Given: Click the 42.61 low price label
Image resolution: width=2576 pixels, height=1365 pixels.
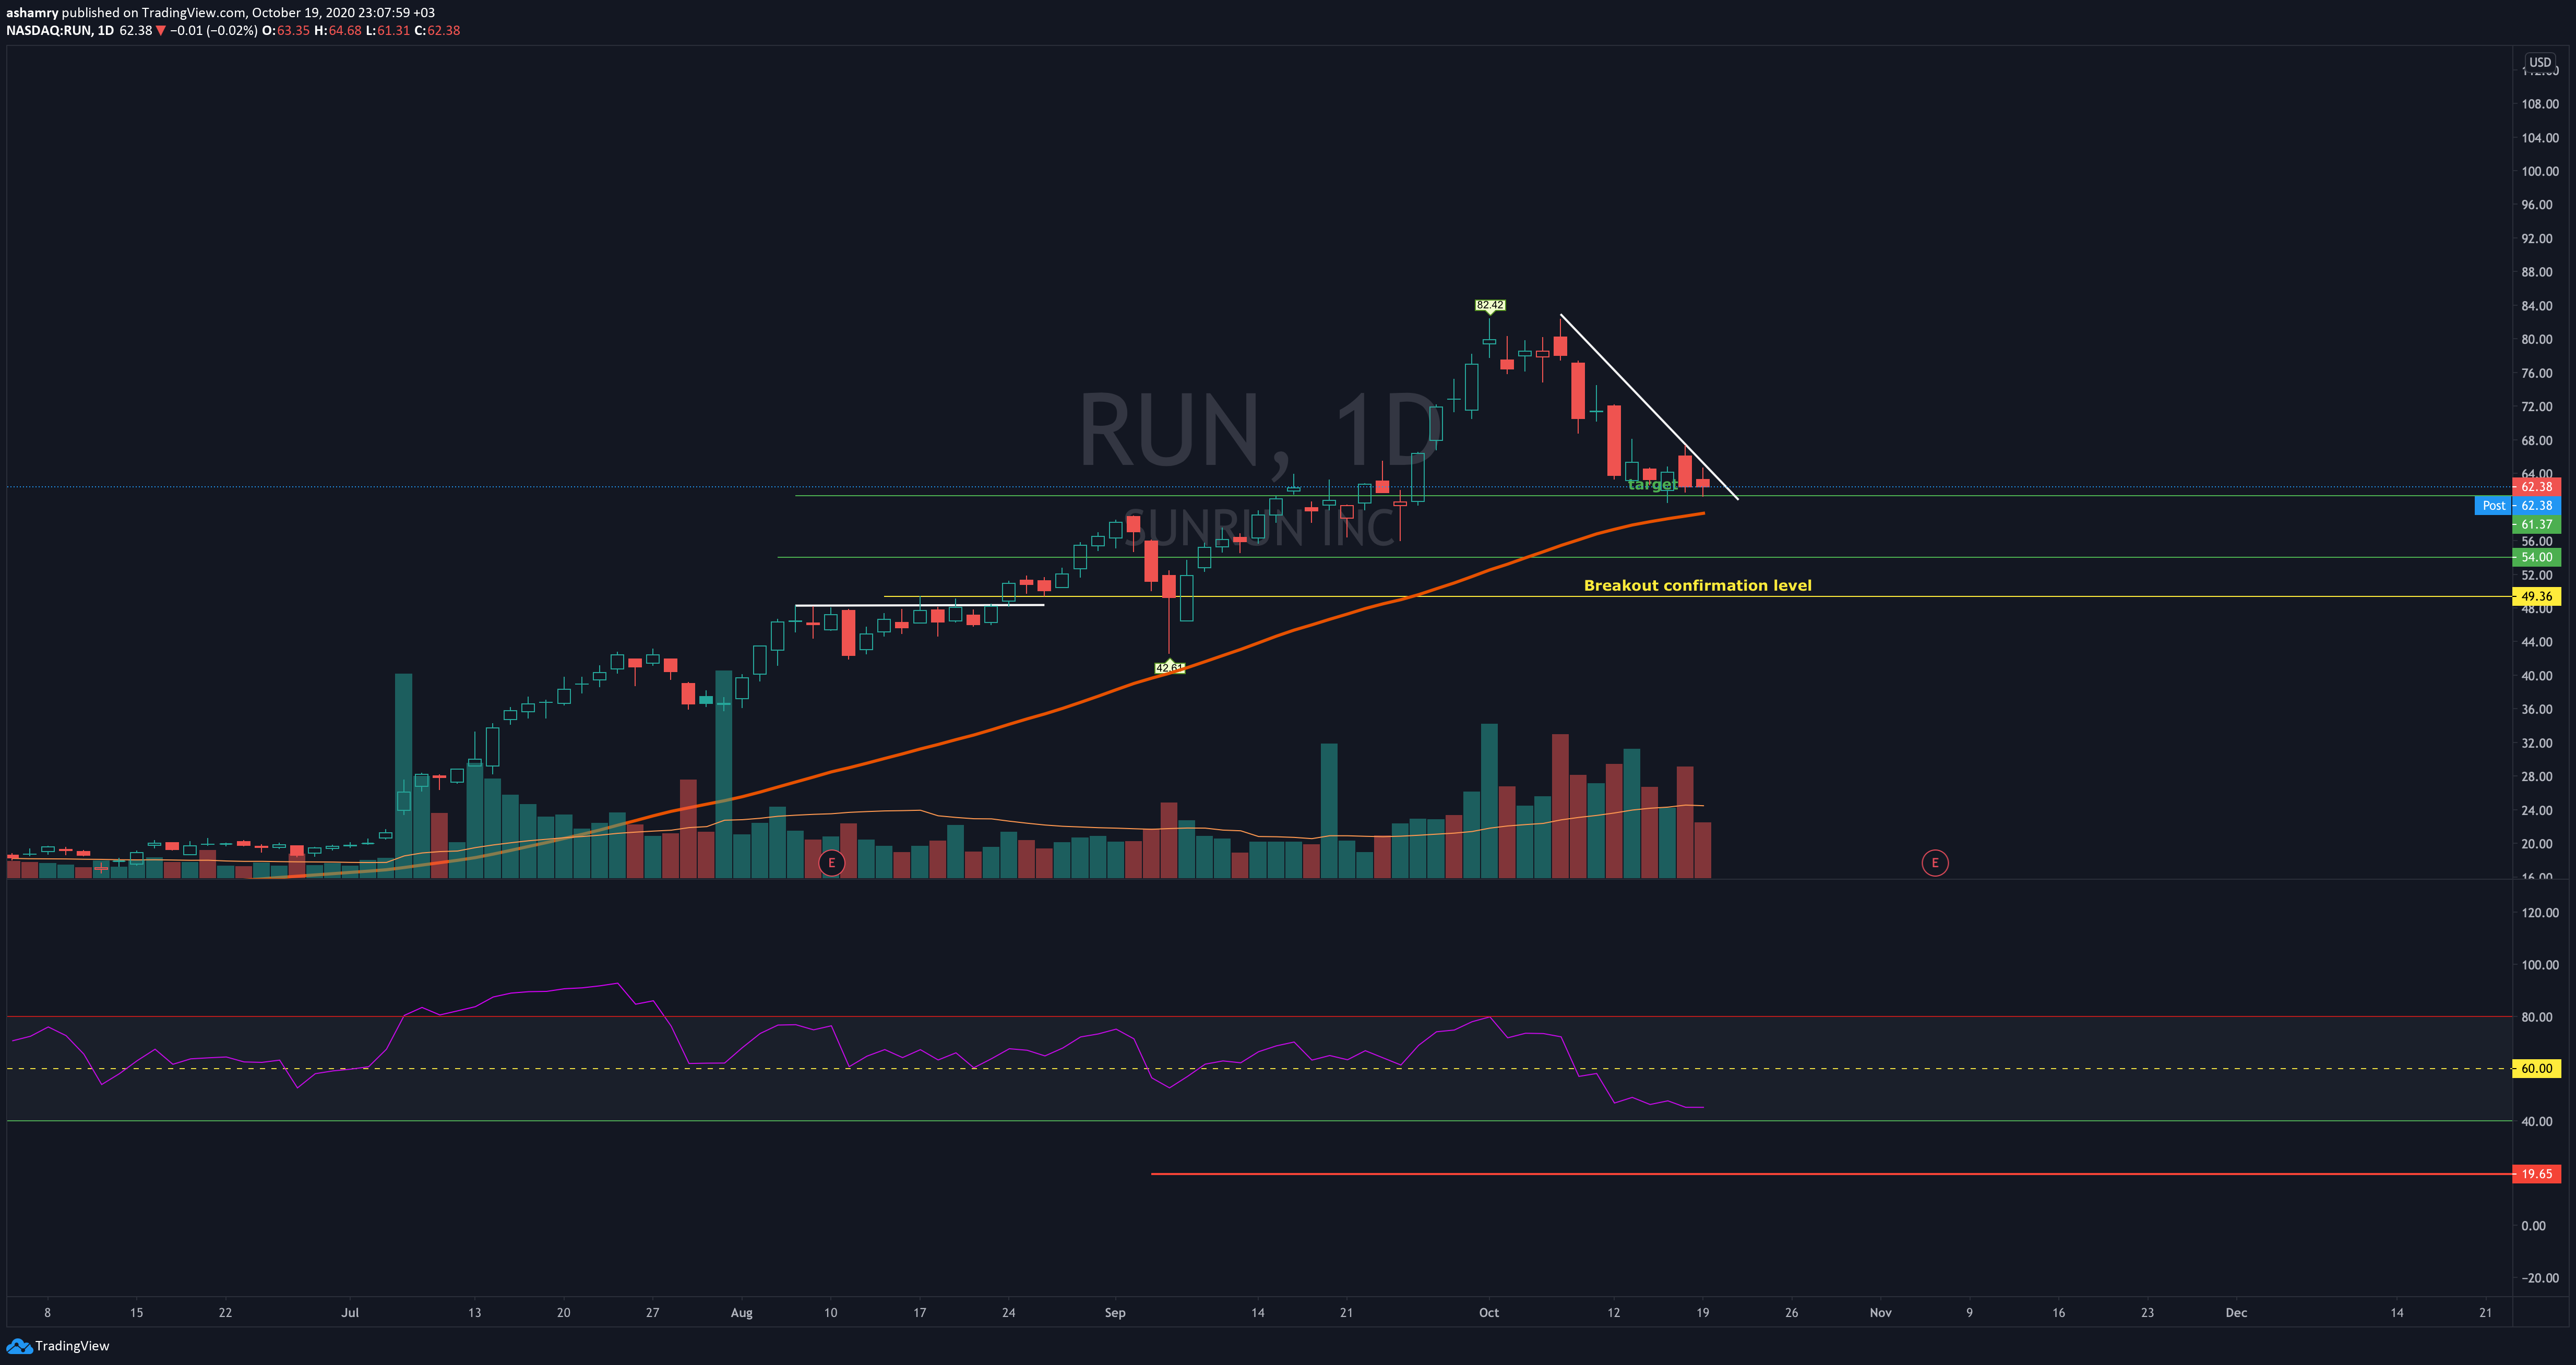Looking at the screenshot, I should [x=1169, y=667].
